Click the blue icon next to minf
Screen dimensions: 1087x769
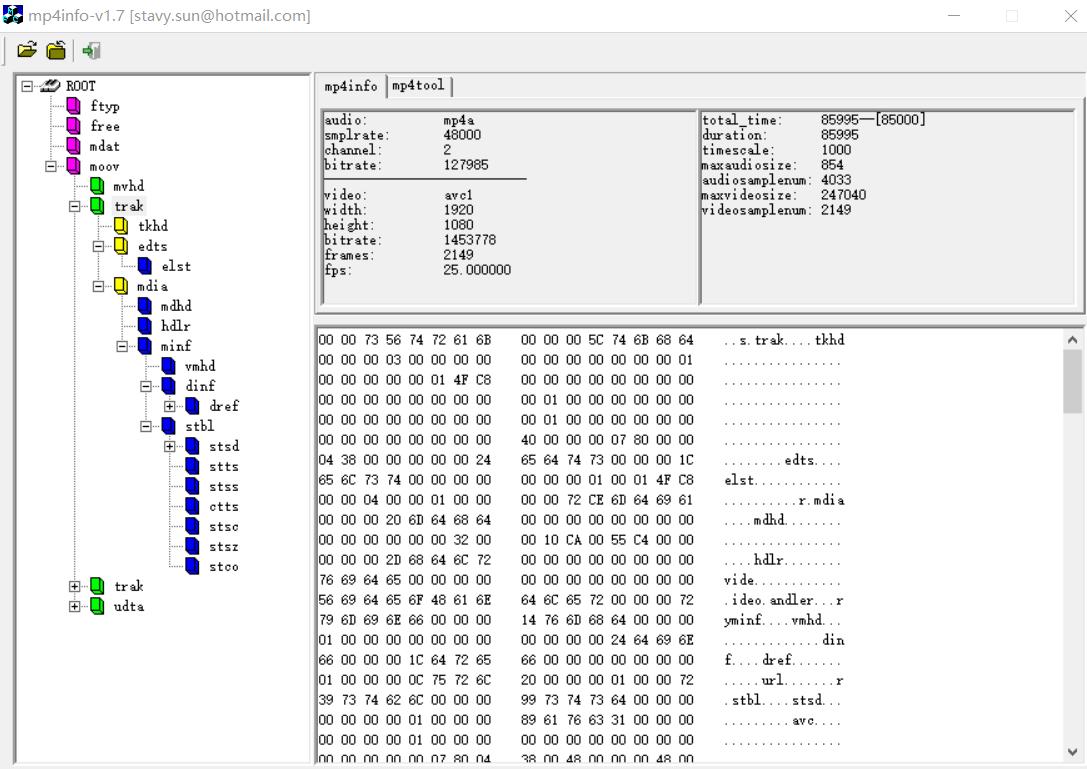145,346
